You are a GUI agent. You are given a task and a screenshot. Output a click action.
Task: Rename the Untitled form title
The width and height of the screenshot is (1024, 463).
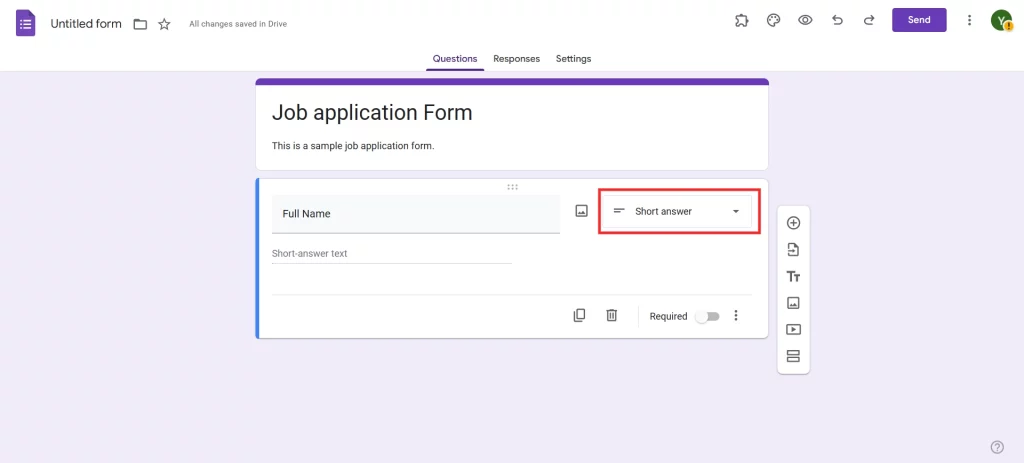pos(86,24)
